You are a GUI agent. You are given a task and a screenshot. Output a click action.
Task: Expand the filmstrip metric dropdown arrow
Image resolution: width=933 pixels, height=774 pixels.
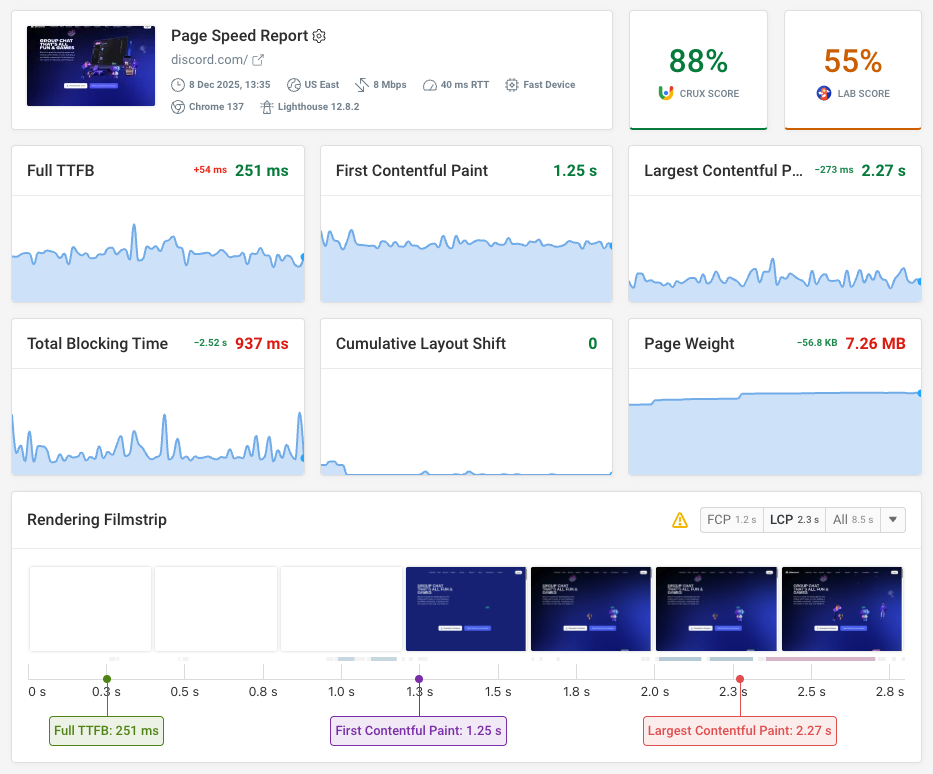893,519
